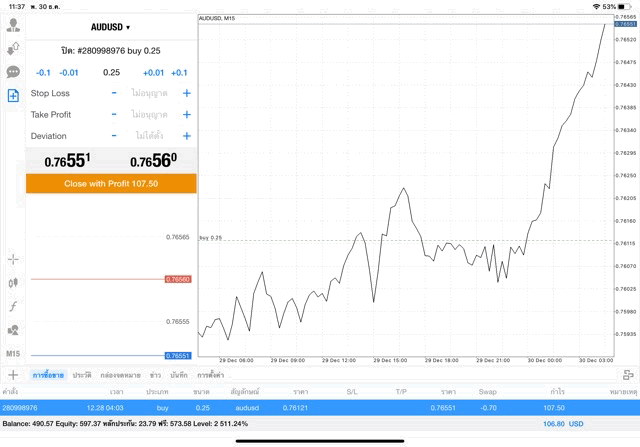Increase Stop Loss with plus
Screen dimensions: 640x447
tap(187, 93)
